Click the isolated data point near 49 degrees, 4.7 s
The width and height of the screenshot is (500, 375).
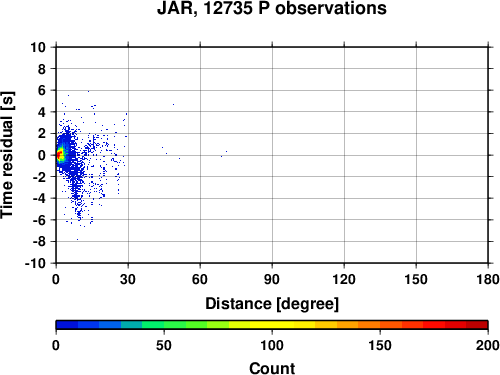(x=173, y=104)
